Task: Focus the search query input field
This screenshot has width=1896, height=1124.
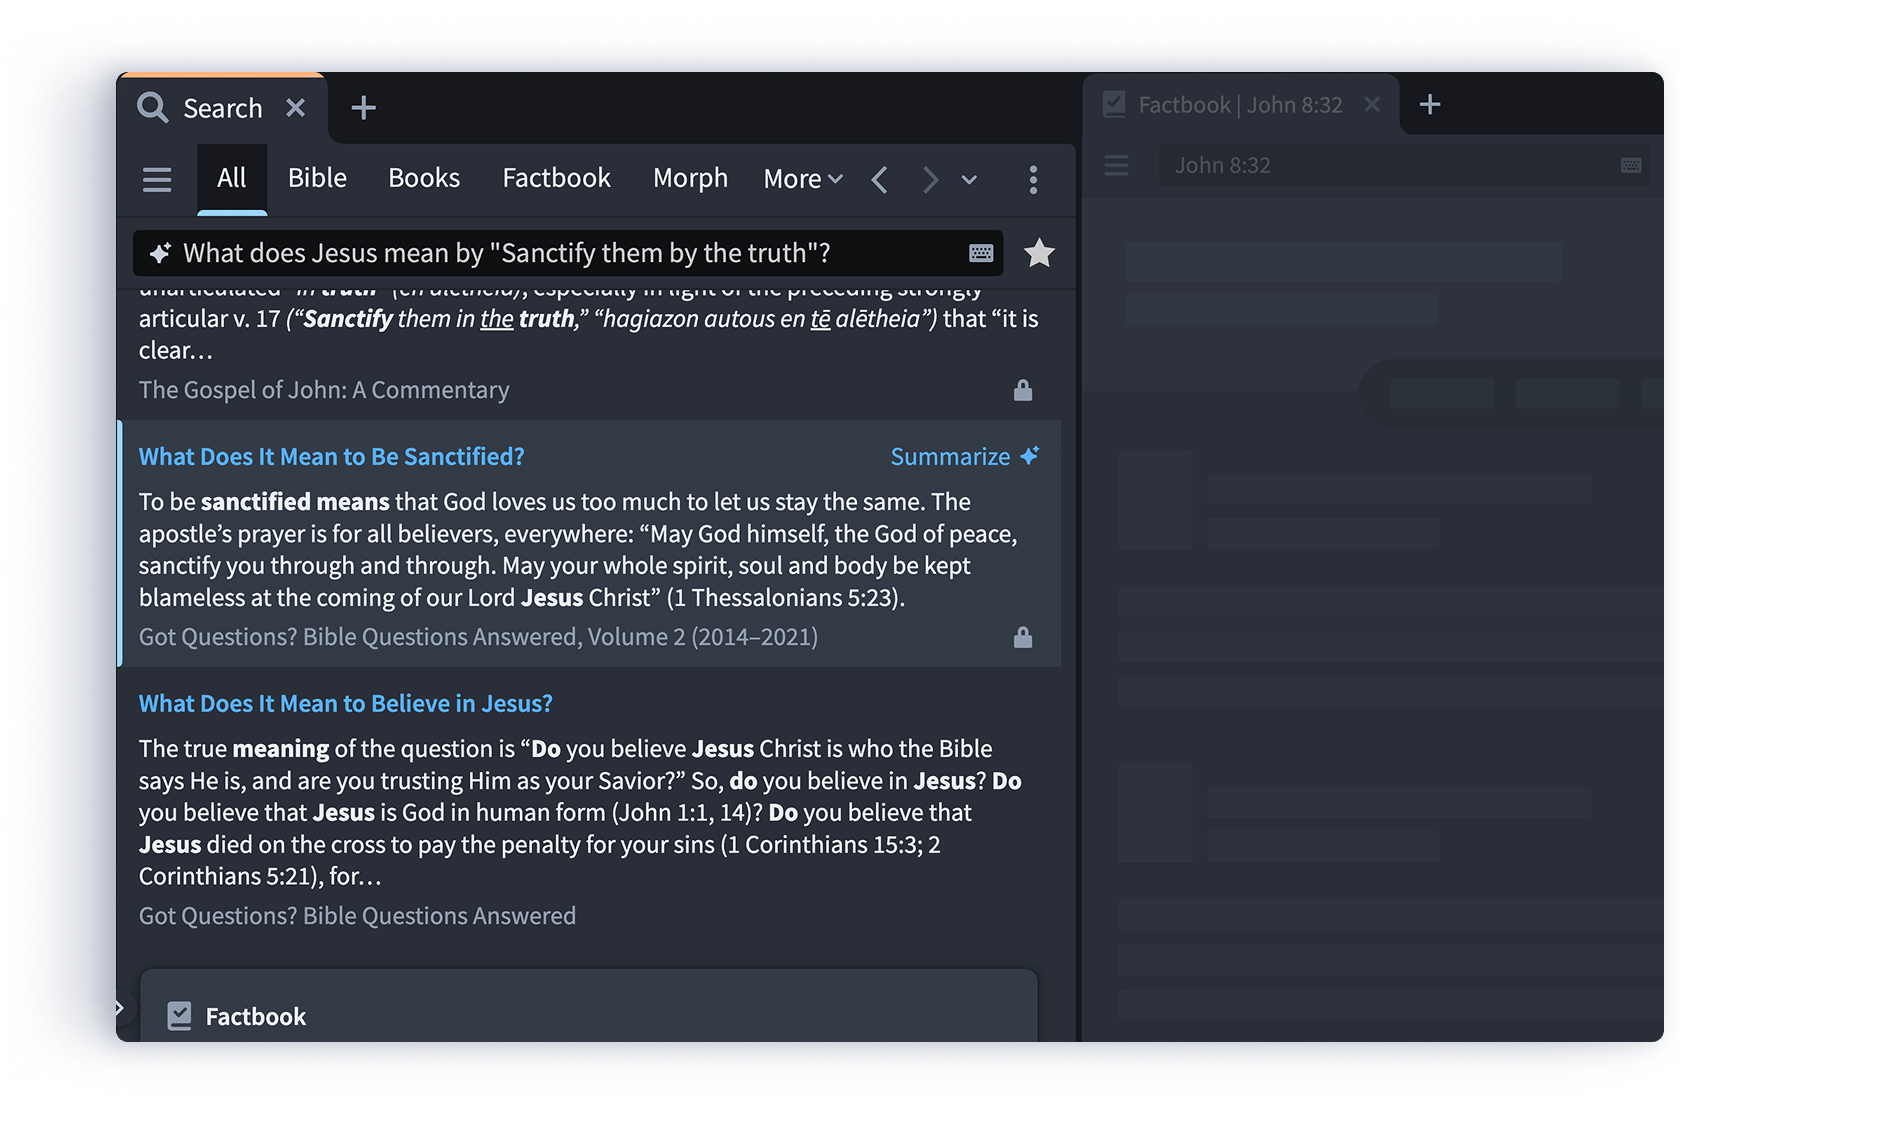Action: point(568,253)
